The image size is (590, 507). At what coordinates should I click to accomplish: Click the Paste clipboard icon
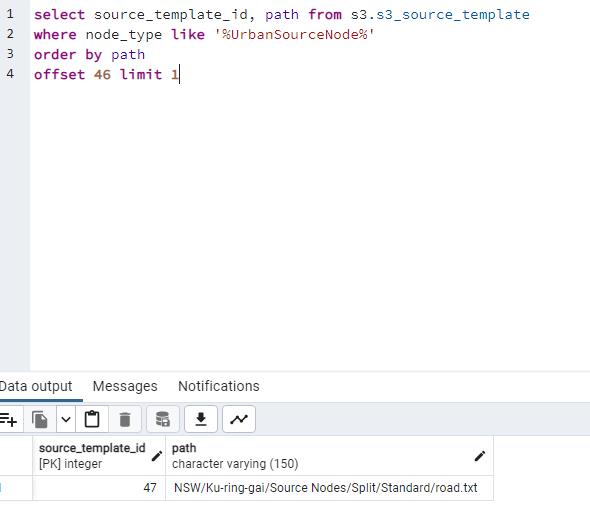[92, 419]
